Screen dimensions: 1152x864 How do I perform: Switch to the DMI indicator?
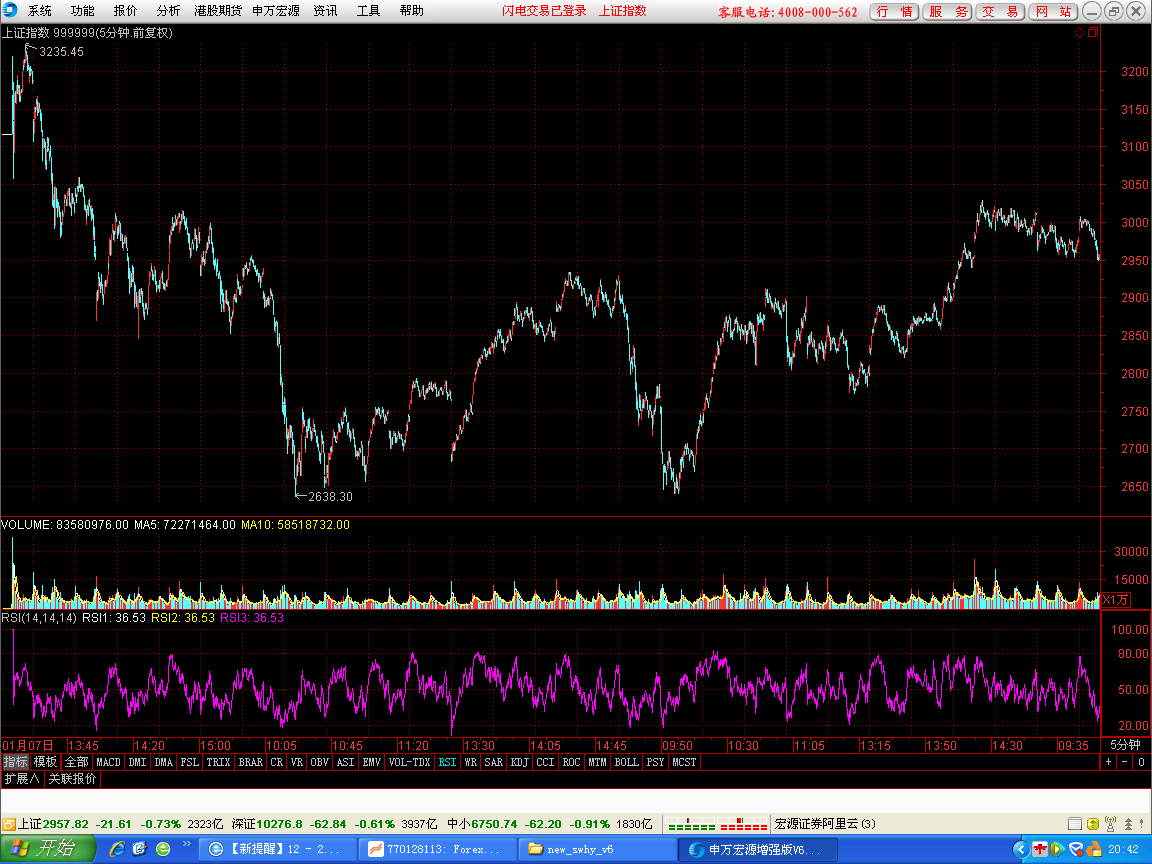pyautogui.click(x=137, y=762)
